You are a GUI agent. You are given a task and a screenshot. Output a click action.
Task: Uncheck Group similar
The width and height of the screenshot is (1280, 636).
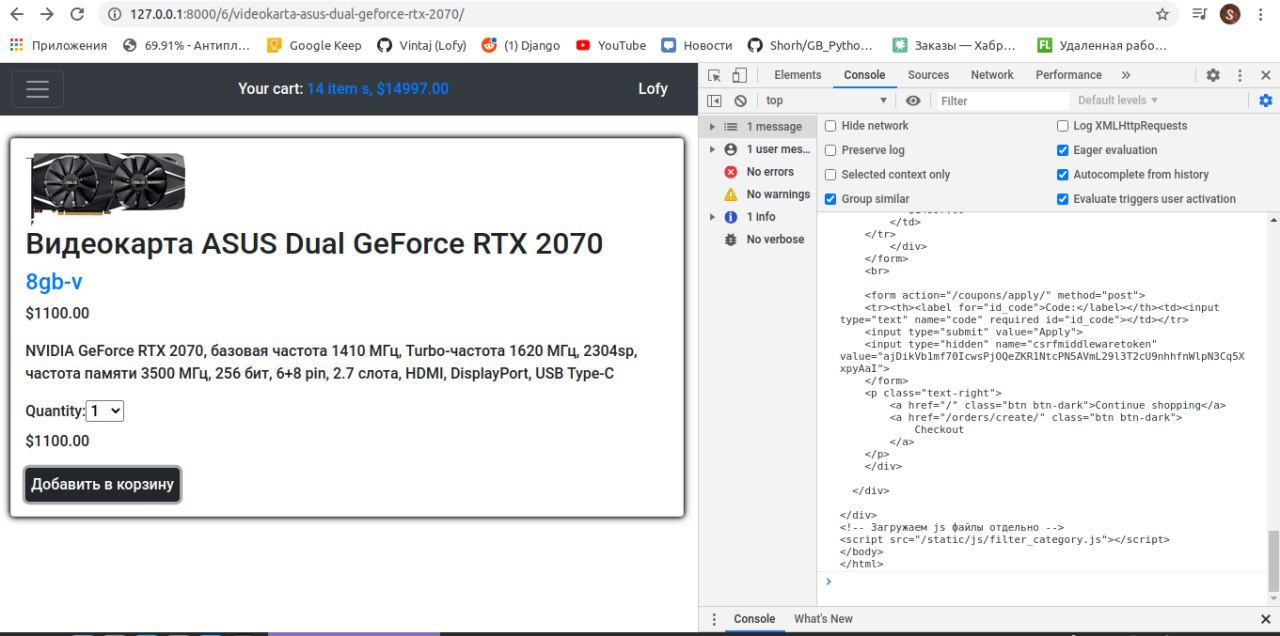click(x=830, y=199)
